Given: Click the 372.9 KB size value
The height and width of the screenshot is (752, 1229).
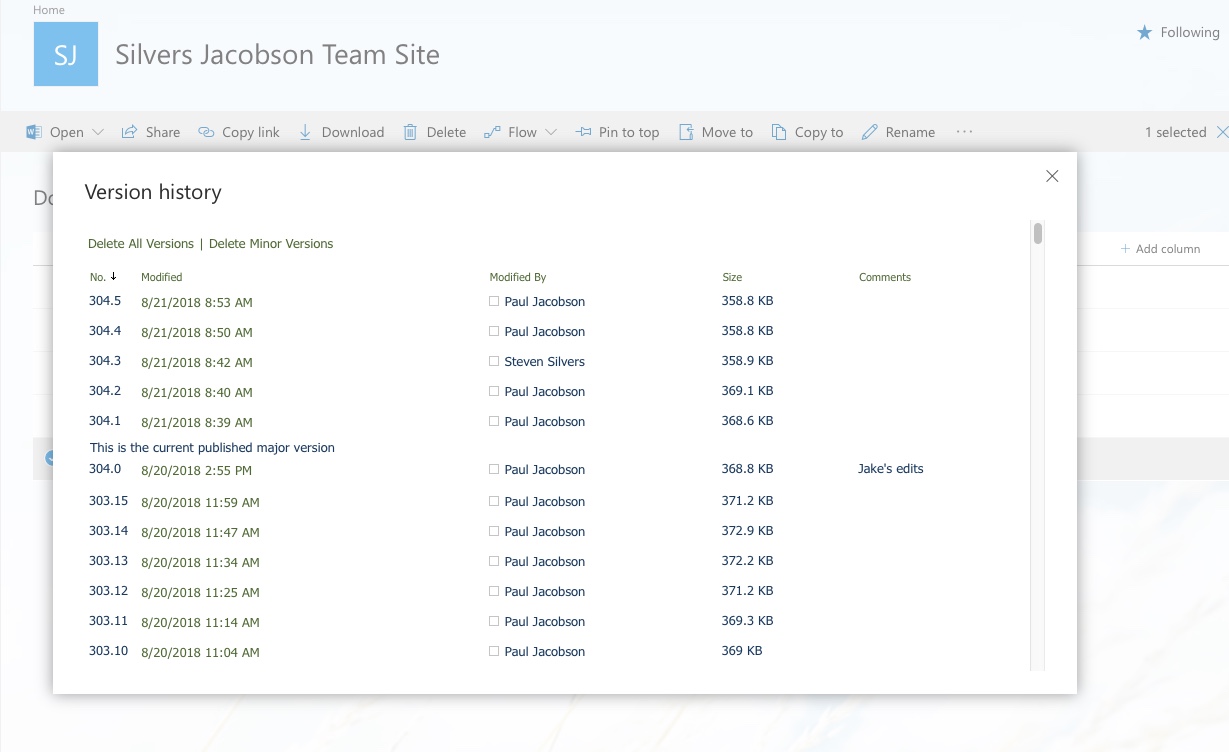Looking at the screenshot, I should 747,531.
